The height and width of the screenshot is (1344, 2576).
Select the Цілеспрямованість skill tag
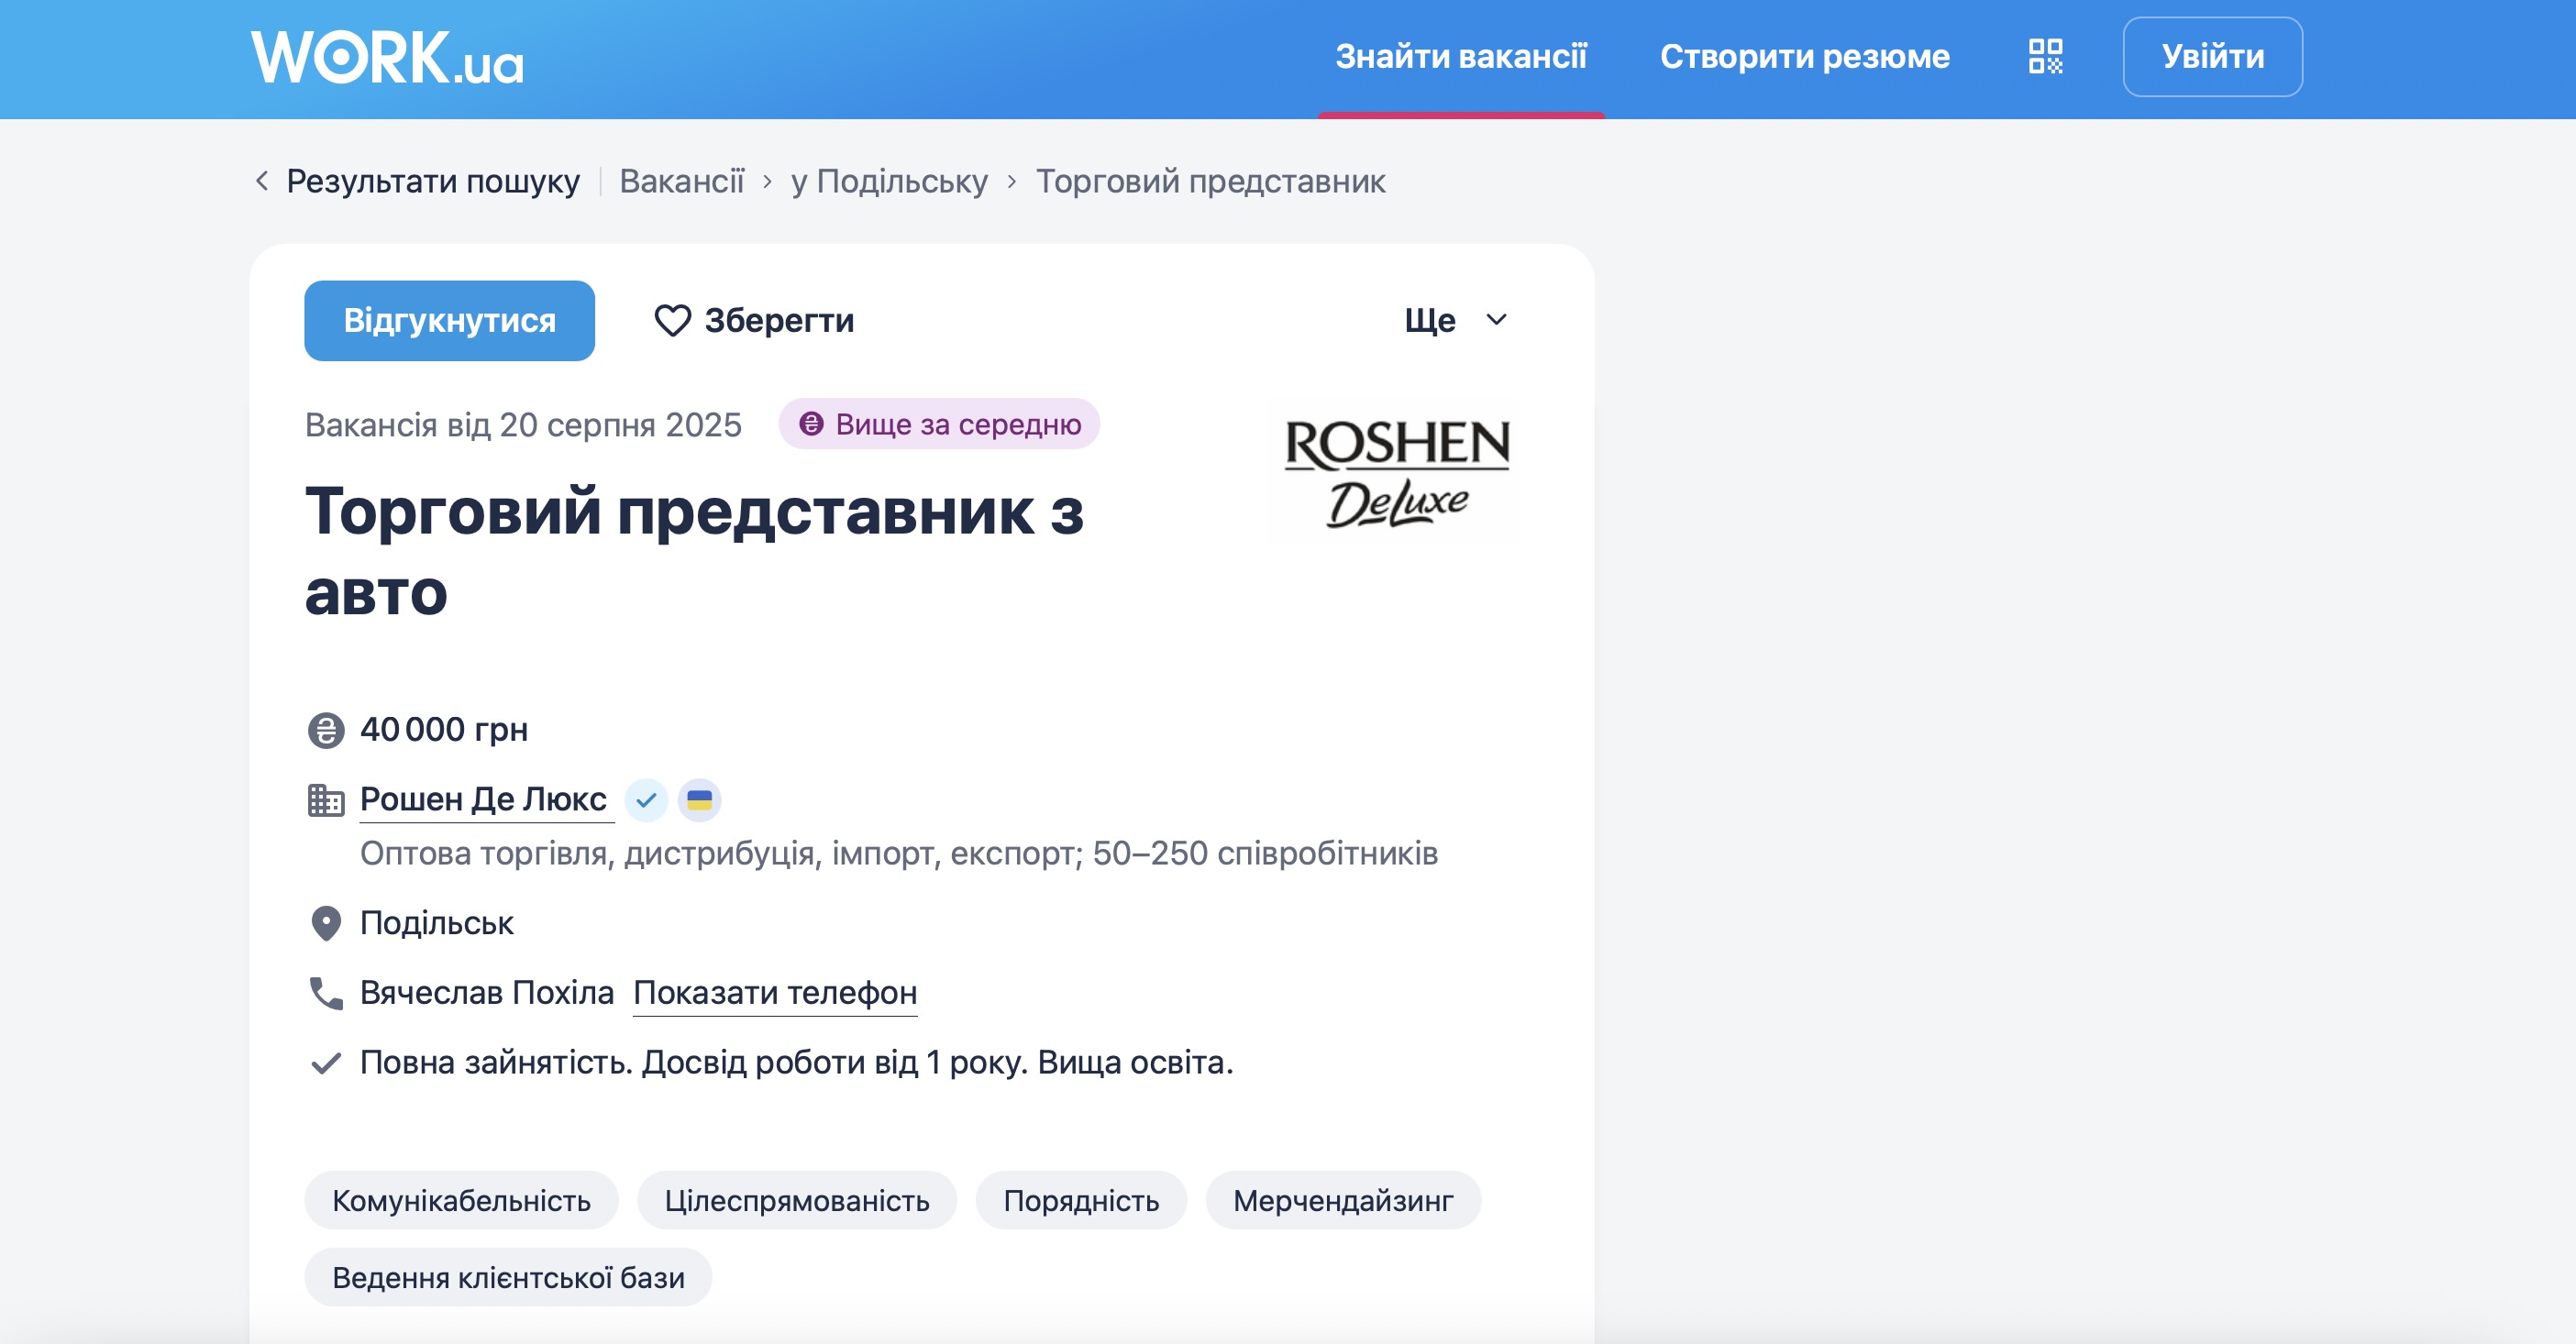797,1200
